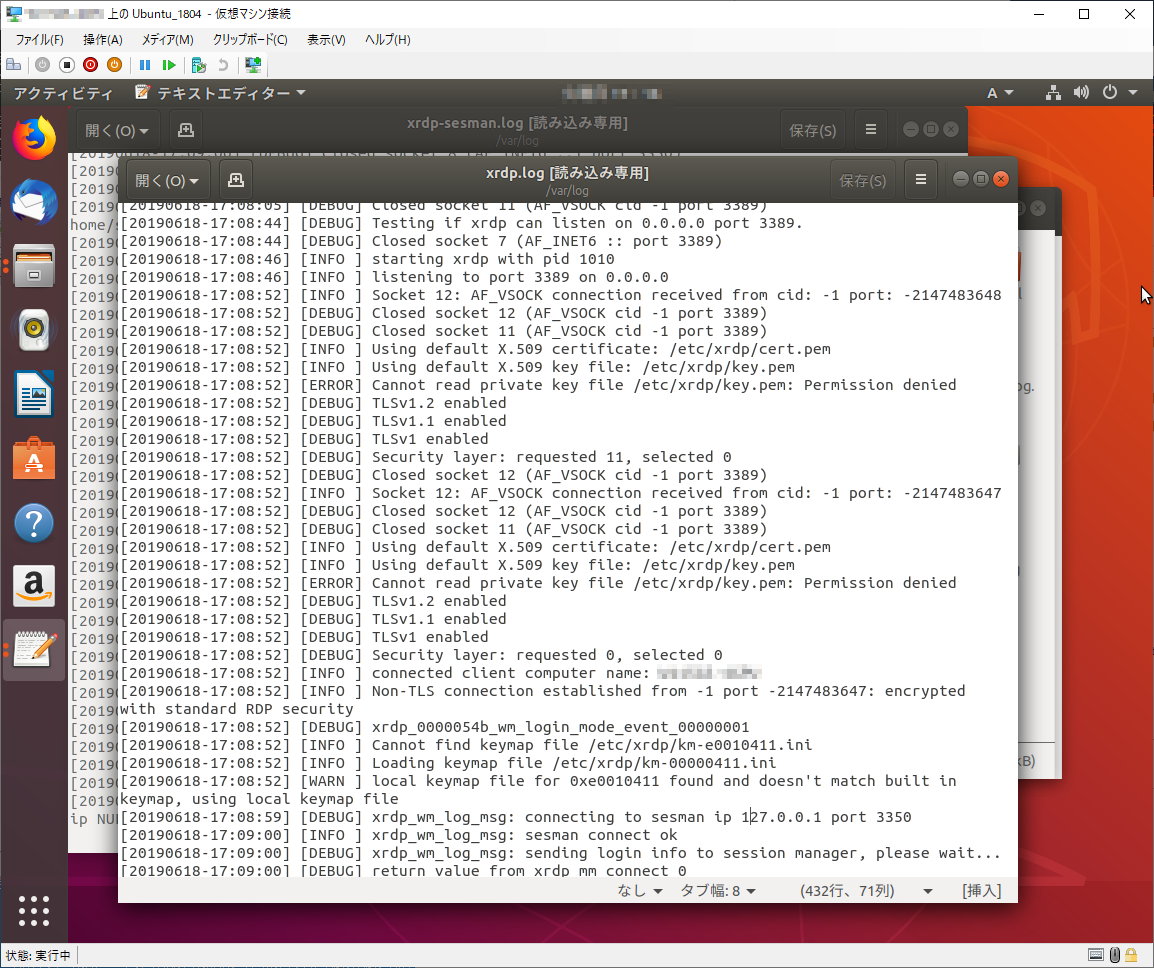1154x968 pixels.
Task: Click the [挿入] insert mode indicator
Action: click(x=982, y=891)
